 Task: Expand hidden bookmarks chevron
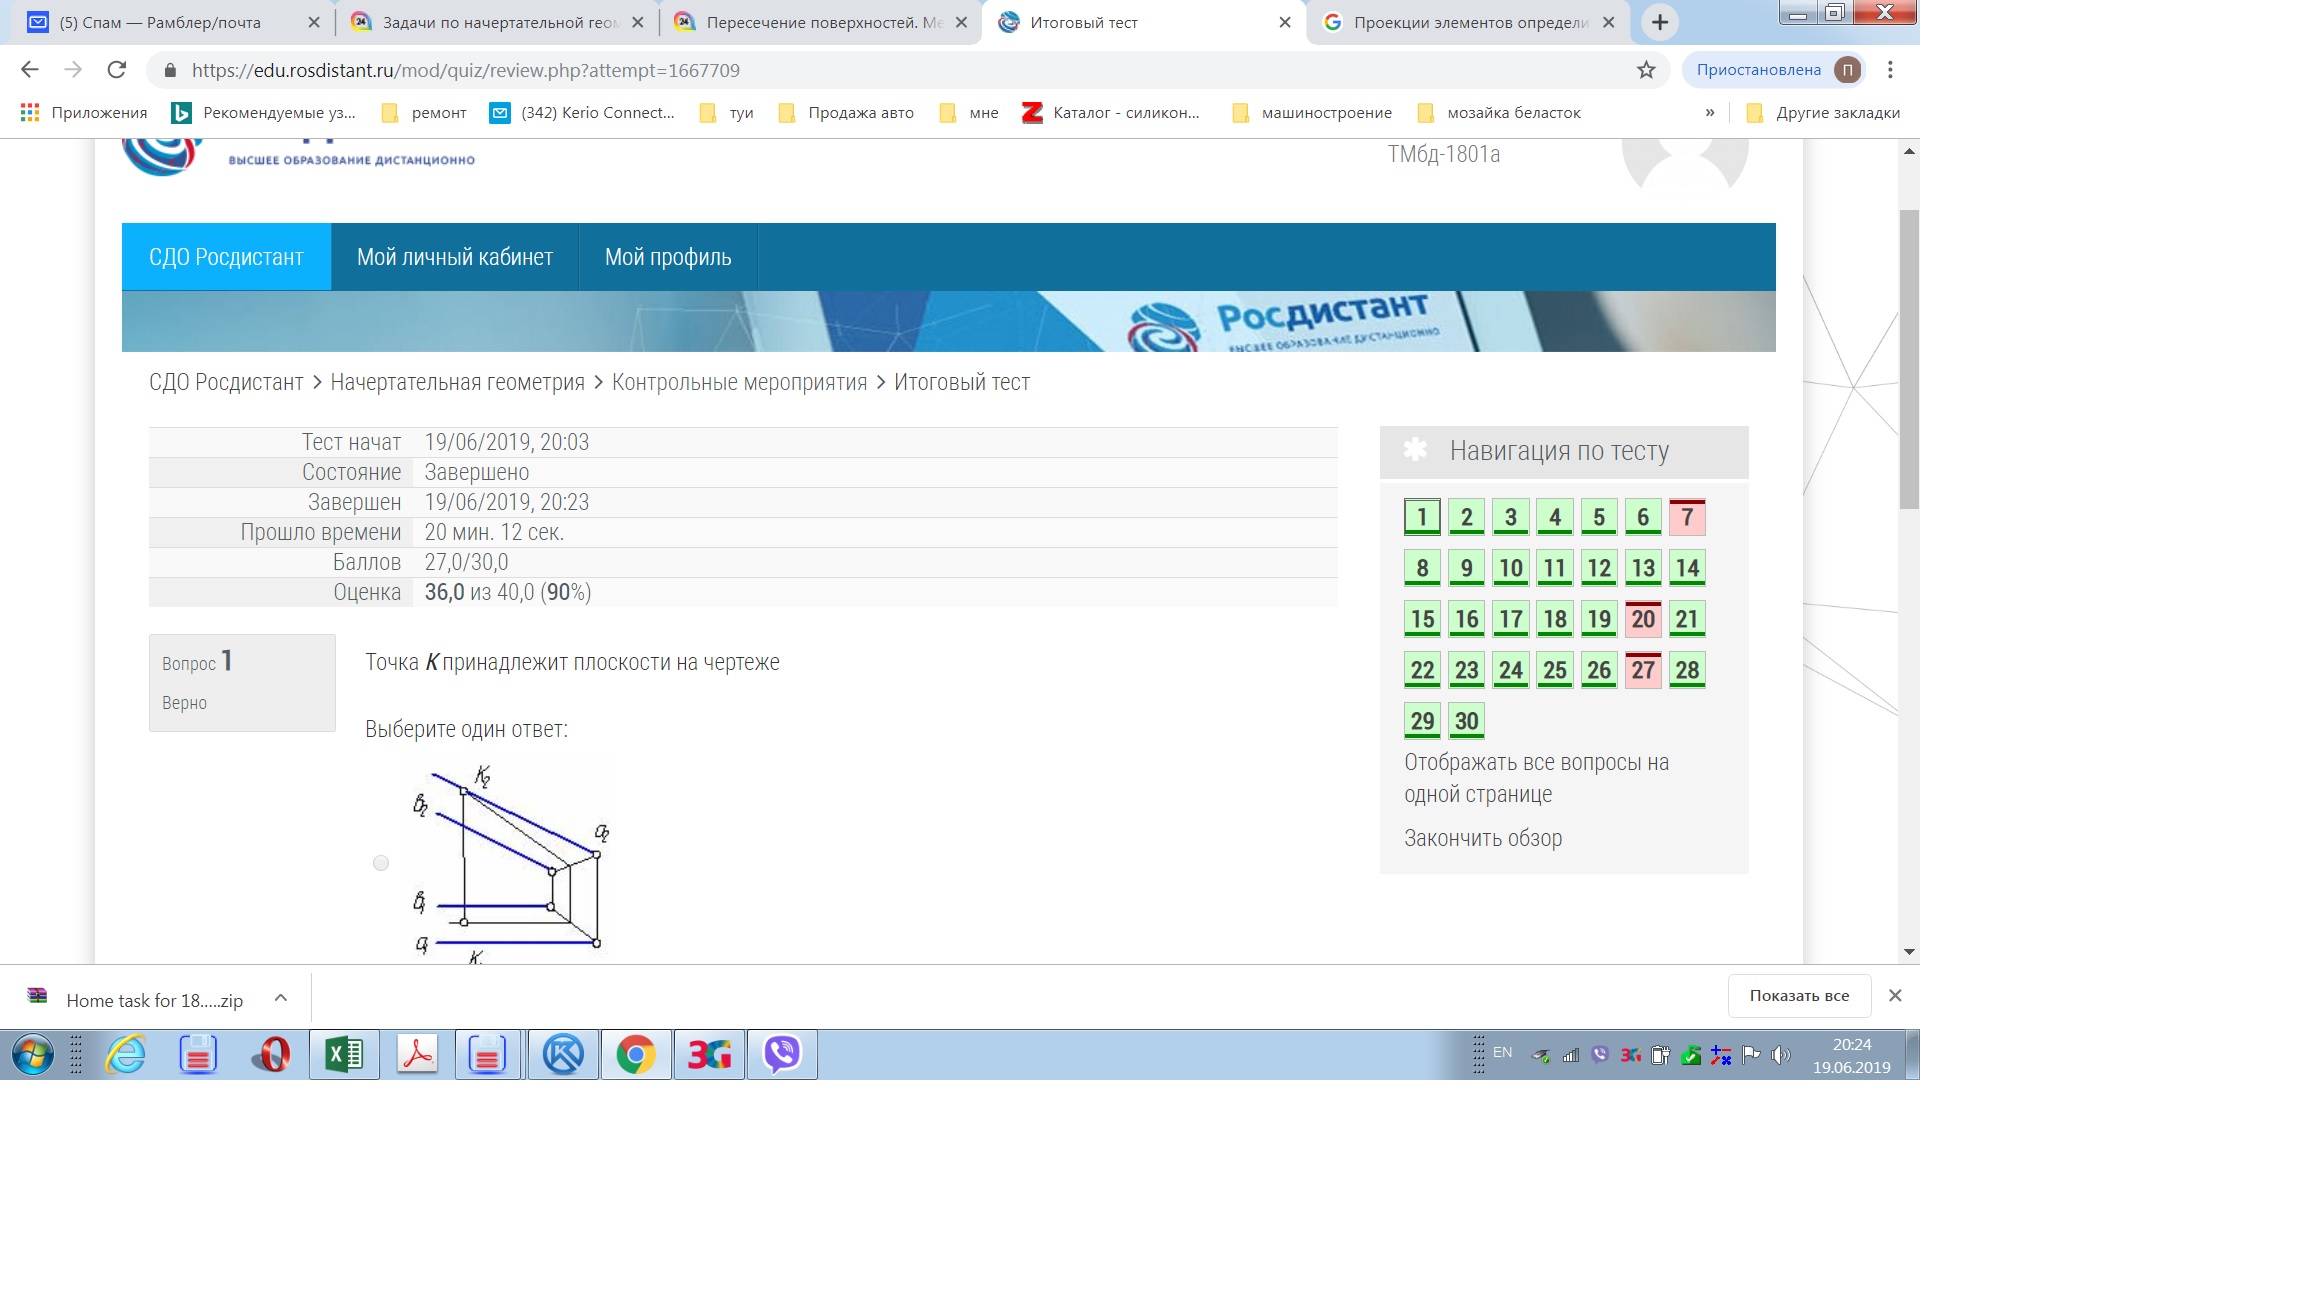click(x=1710, y=113)
